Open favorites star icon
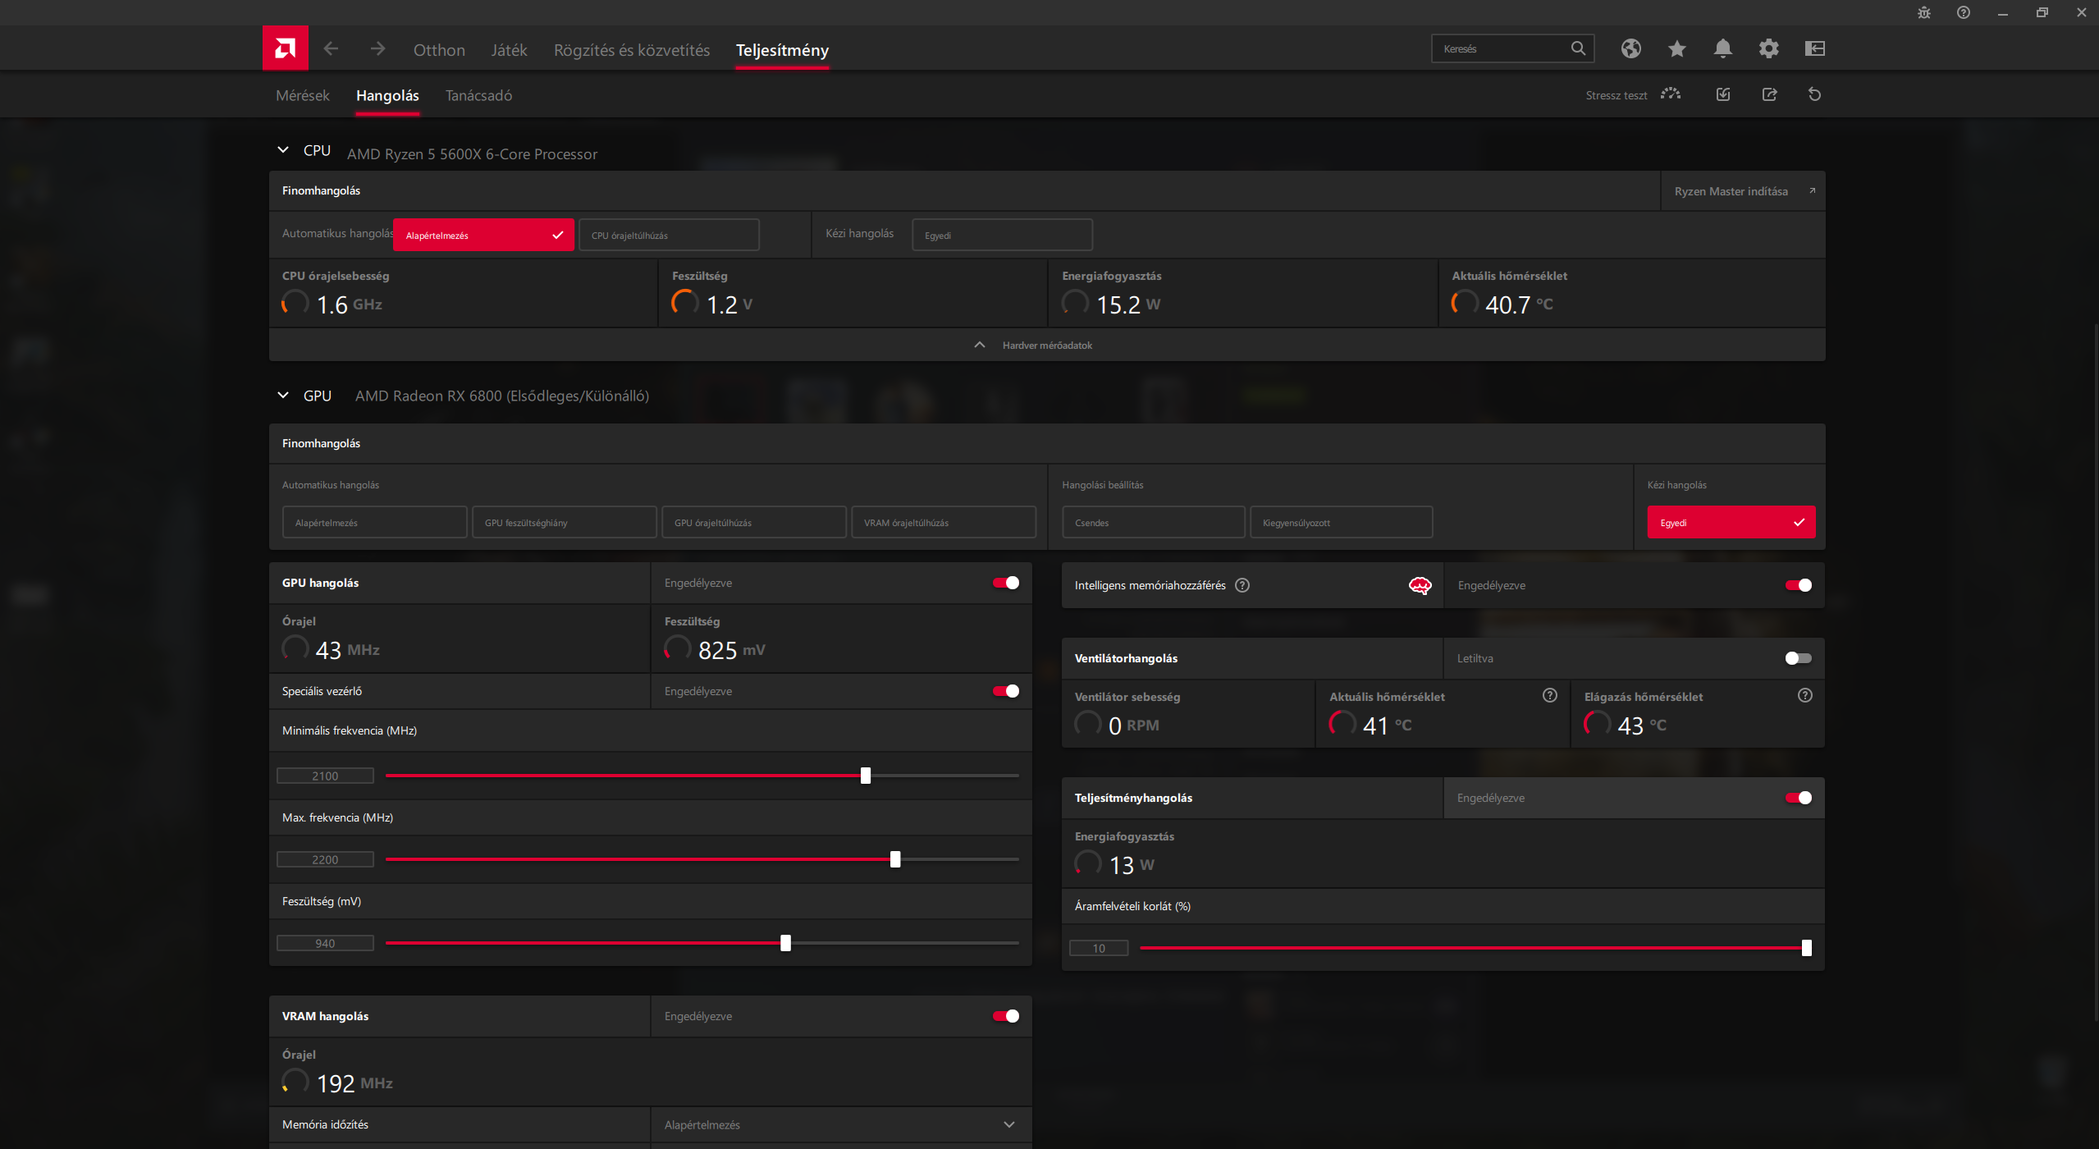Image resolution: width=2099 pixels, height=1149 pixels. pyautogui.click(x=1677, y=48)
